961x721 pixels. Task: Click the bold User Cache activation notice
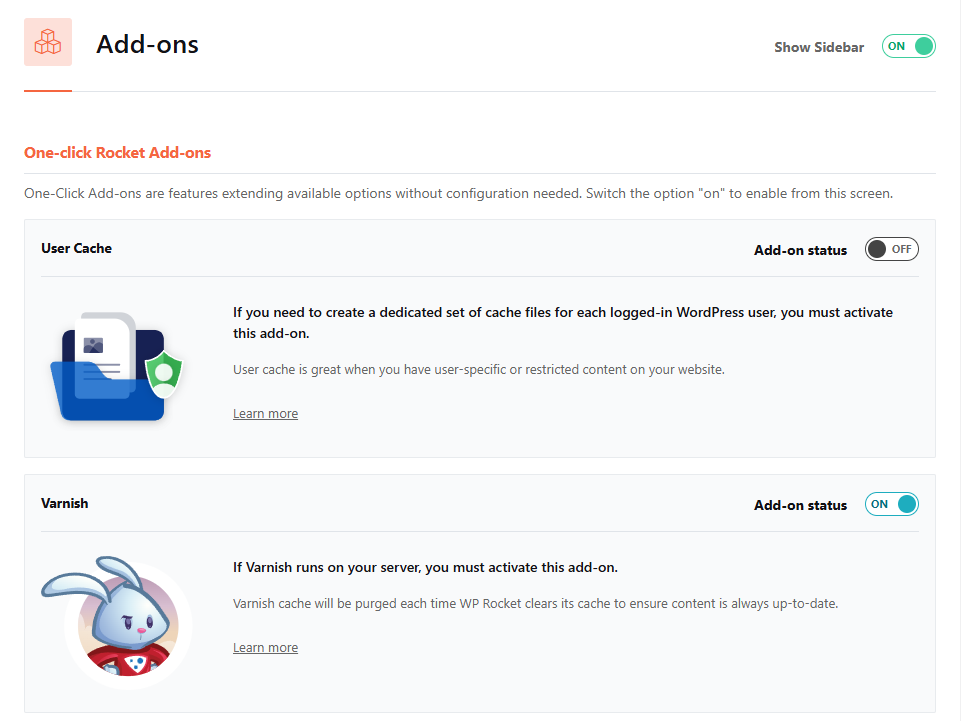click(562, 322)
